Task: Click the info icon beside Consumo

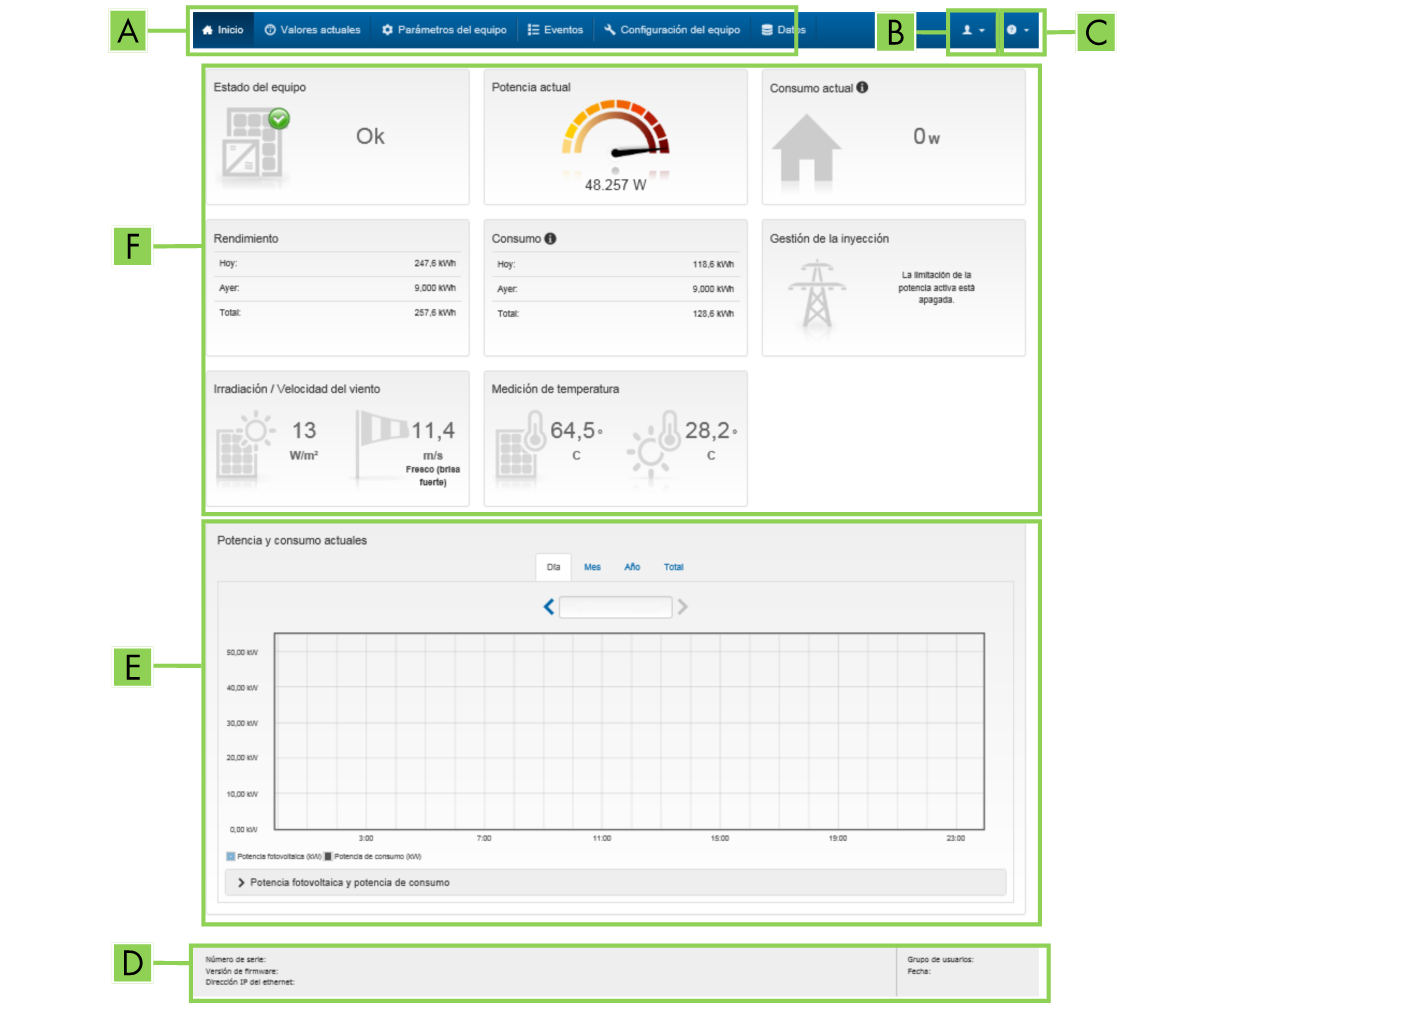Action: pyautogui.click(x=550, y=239)
